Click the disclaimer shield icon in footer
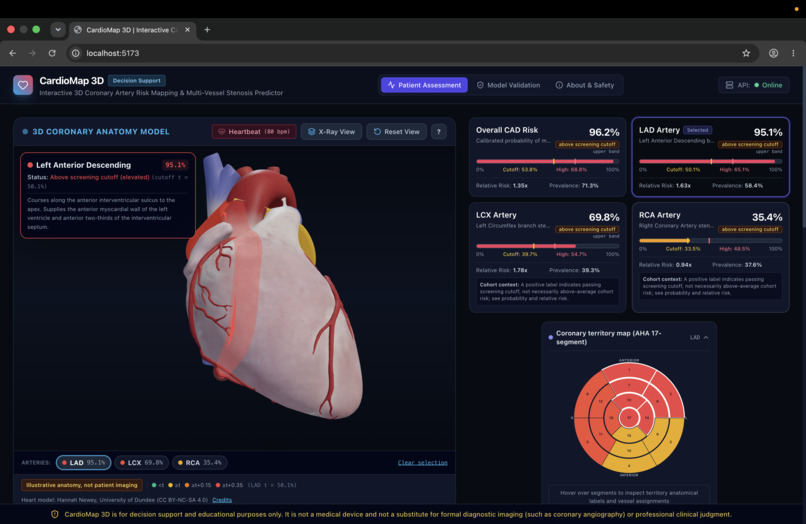 coord(54,514)
